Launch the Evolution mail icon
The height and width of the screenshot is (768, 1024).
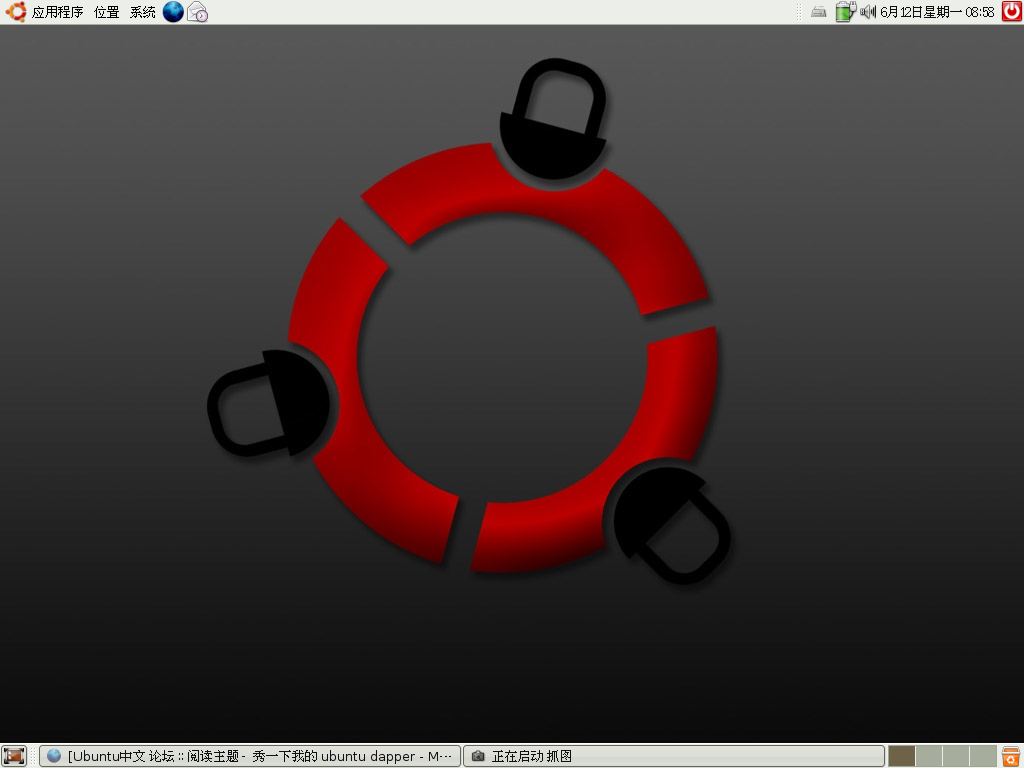[197, 12]
